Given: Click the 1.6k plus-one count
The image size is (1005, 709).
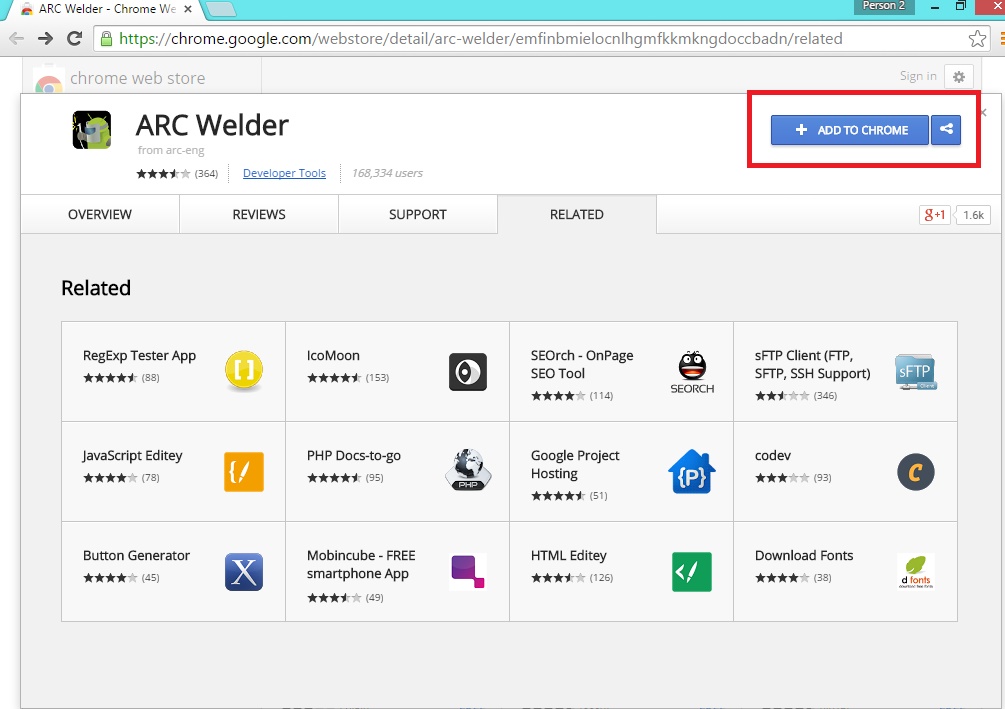Looking at the screenshot, I should pyautogui.click(x=973, y=215).
